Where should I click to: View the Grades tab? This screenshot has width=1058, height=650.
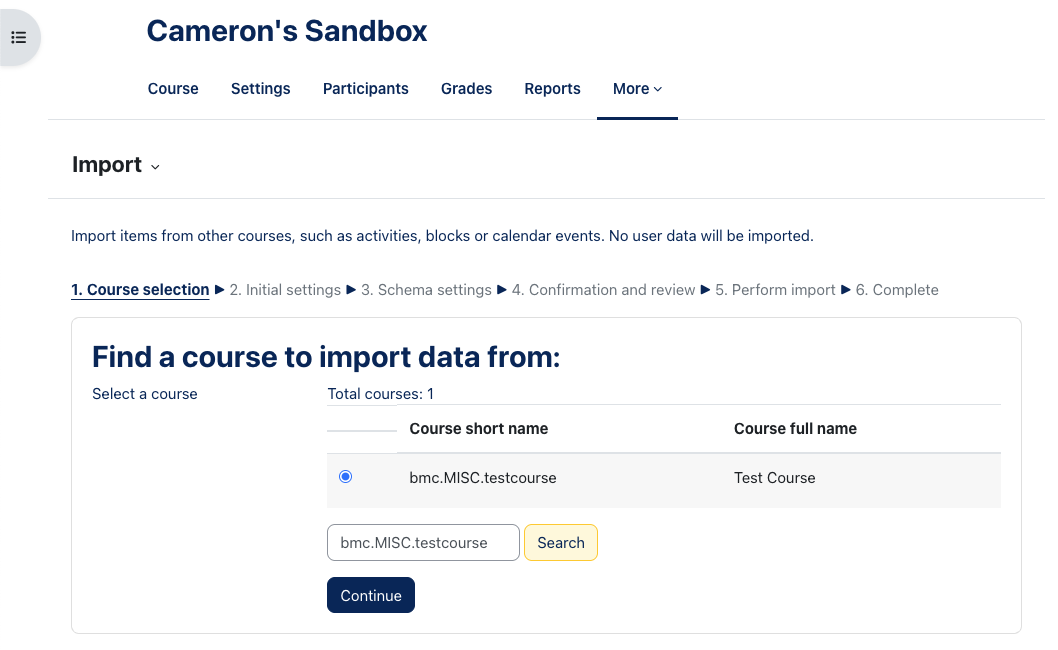tap(466, 89)
